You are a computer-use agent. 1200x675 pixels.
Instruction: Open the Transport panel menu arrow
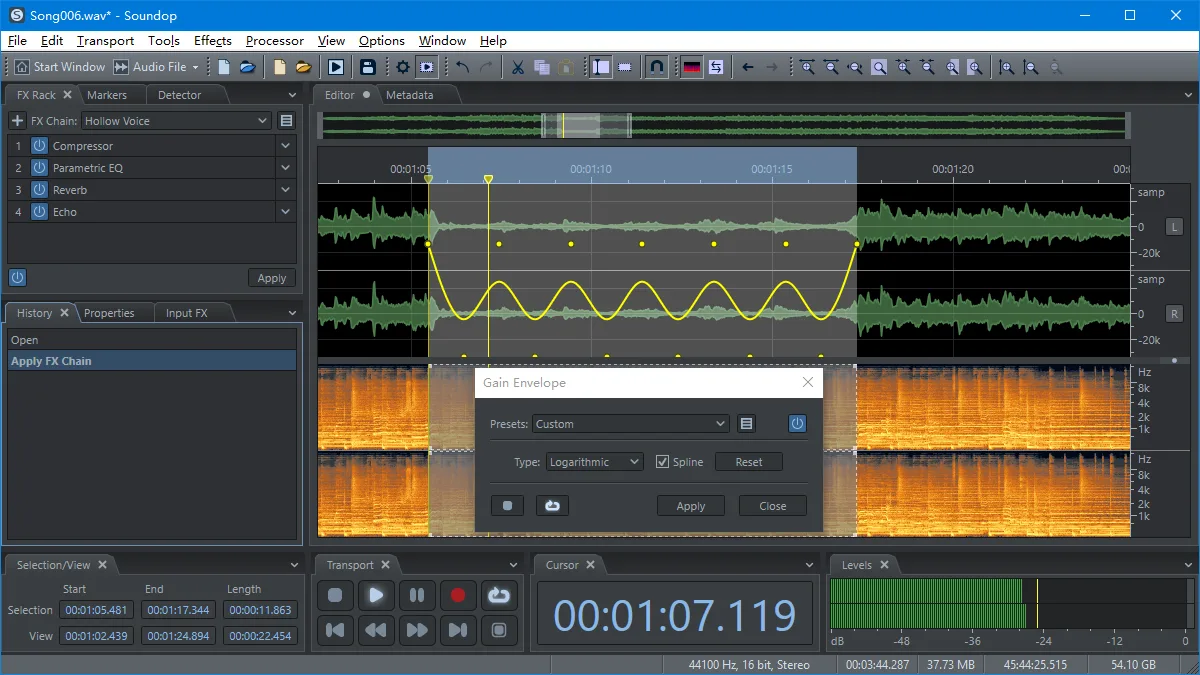click(x=514, y=566)
